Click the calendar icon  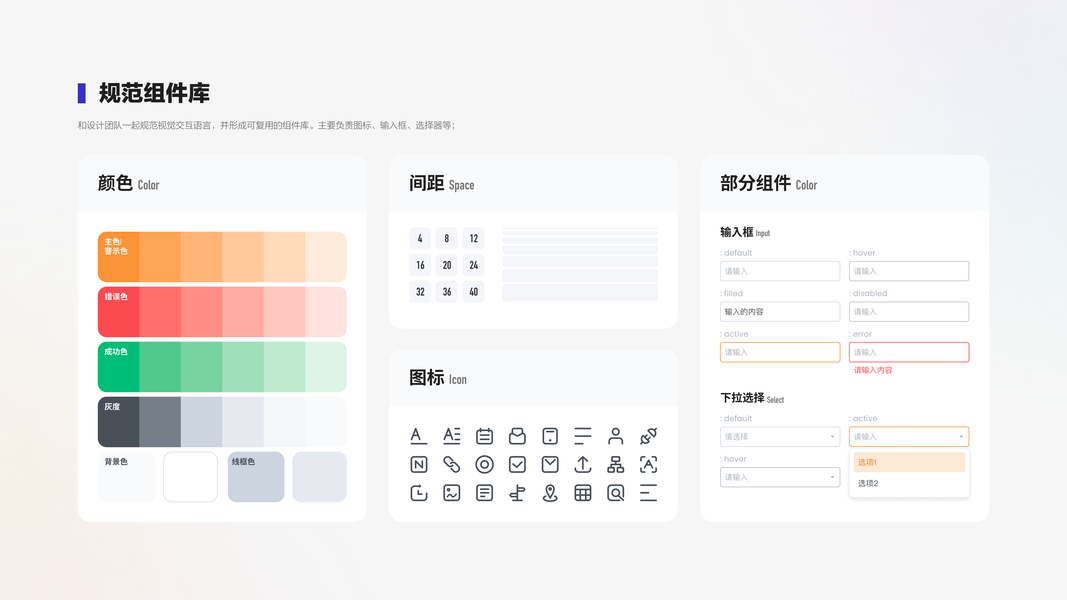[484, 435]
